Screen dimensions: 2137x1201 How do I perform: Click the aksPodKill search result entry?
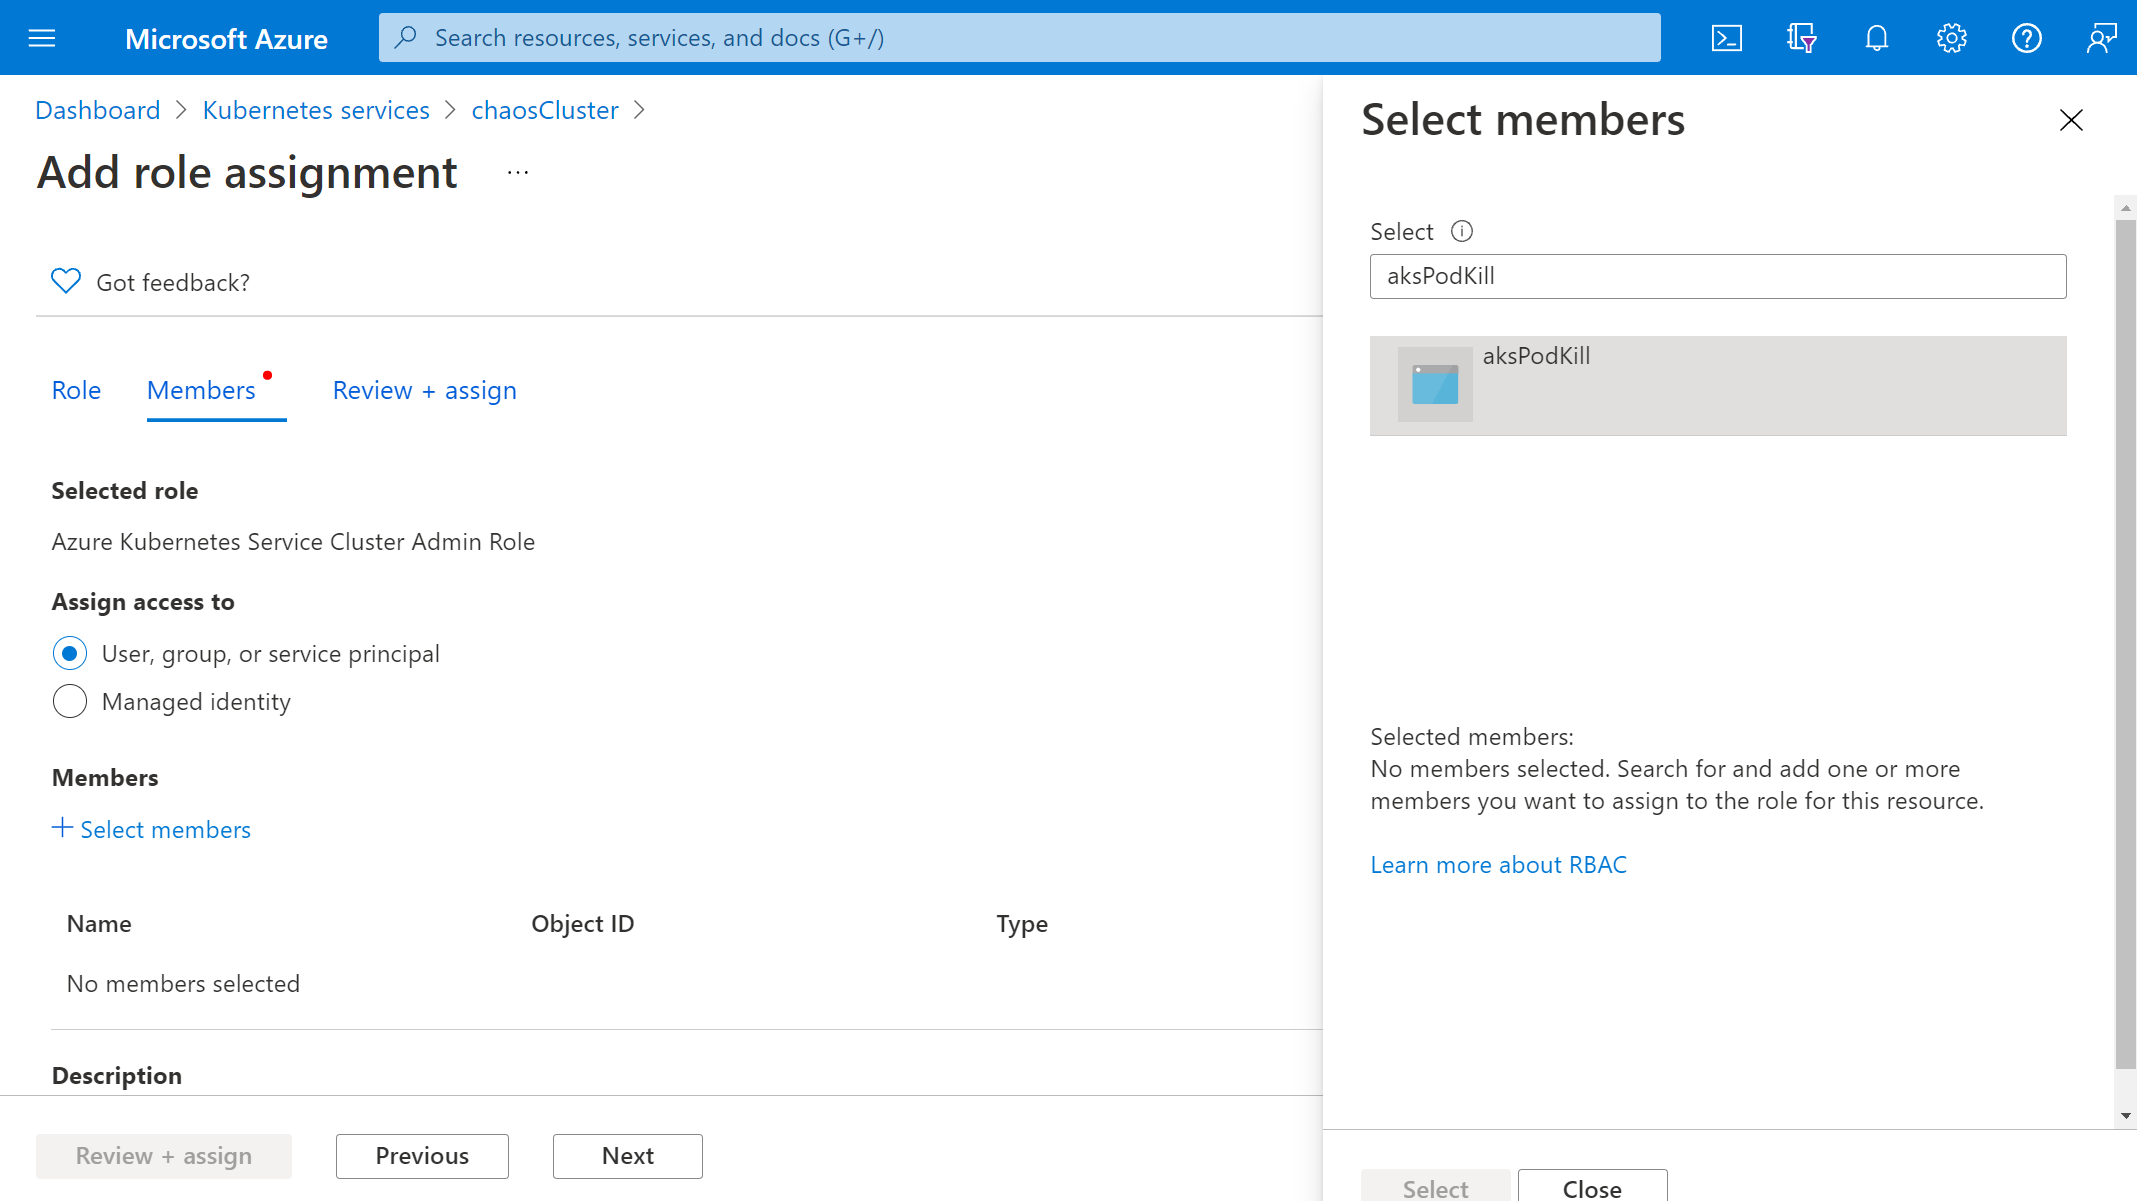click(1719, 385)
